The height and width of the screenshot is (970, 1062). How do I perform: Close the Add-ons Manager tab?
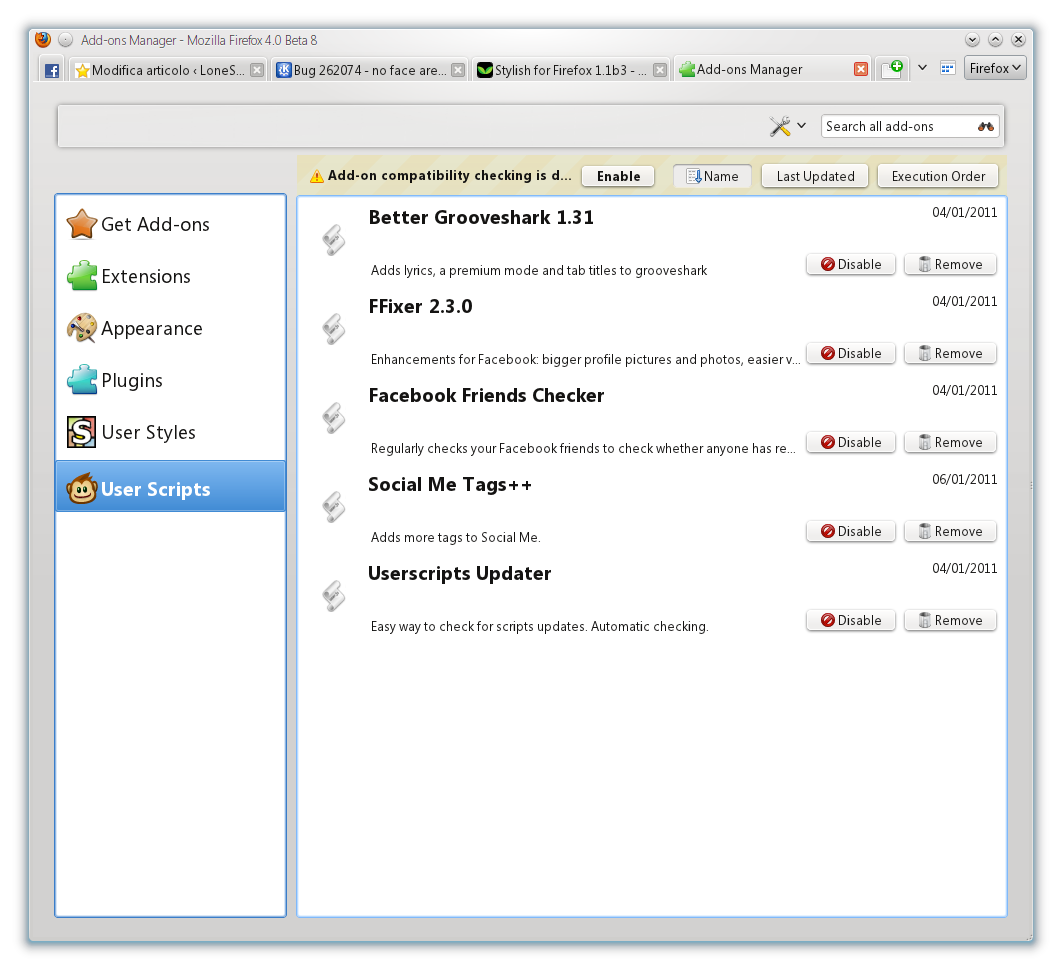click(x=860, y=69)
